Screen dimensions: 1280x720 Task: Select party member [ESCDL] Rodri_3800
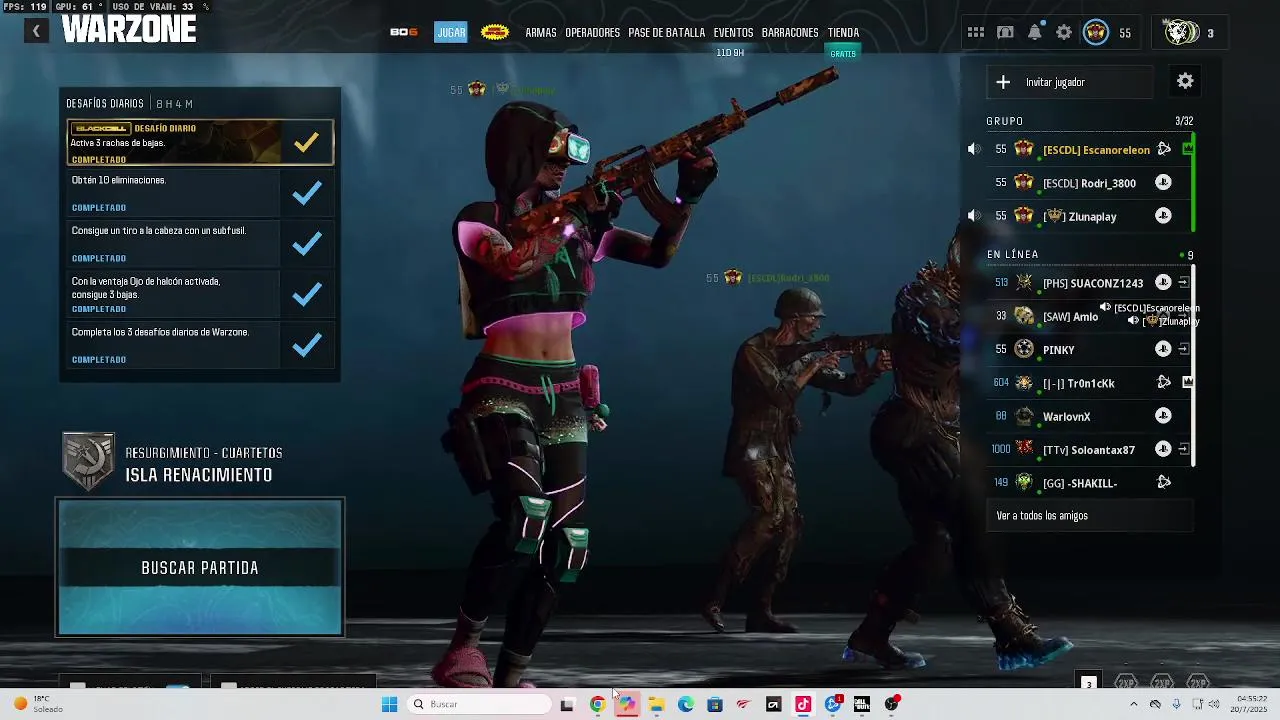(1088, 183)
